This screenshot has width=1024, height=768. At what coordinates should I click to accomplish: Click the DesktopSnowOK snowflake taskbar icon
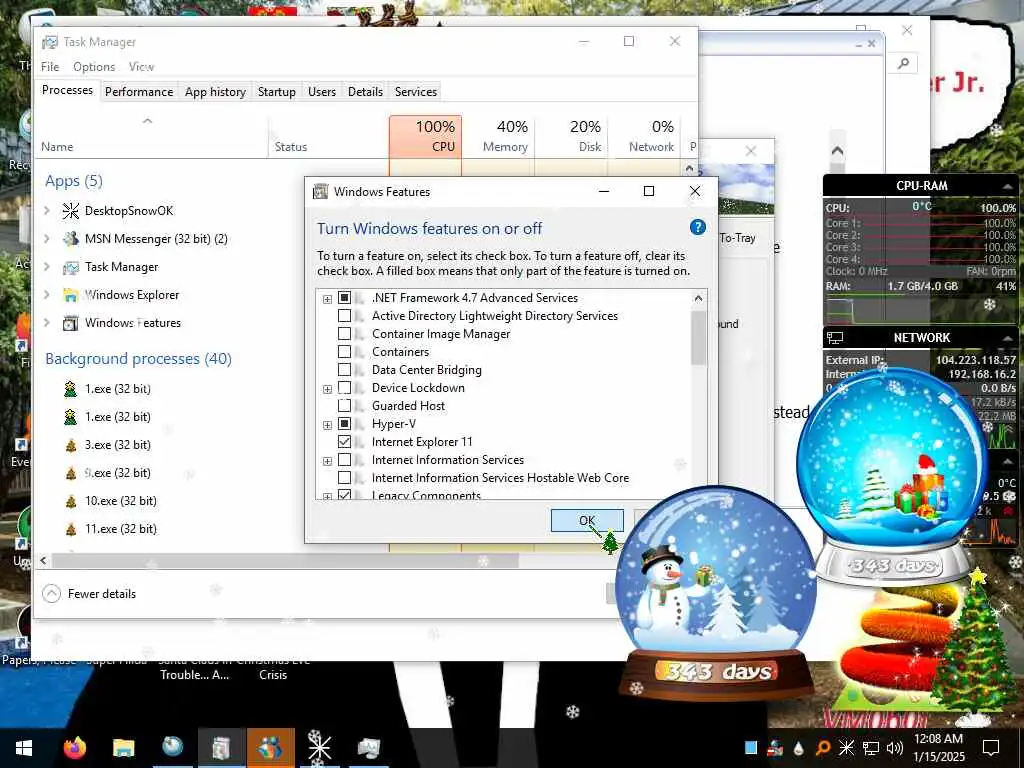click(319, 748)
